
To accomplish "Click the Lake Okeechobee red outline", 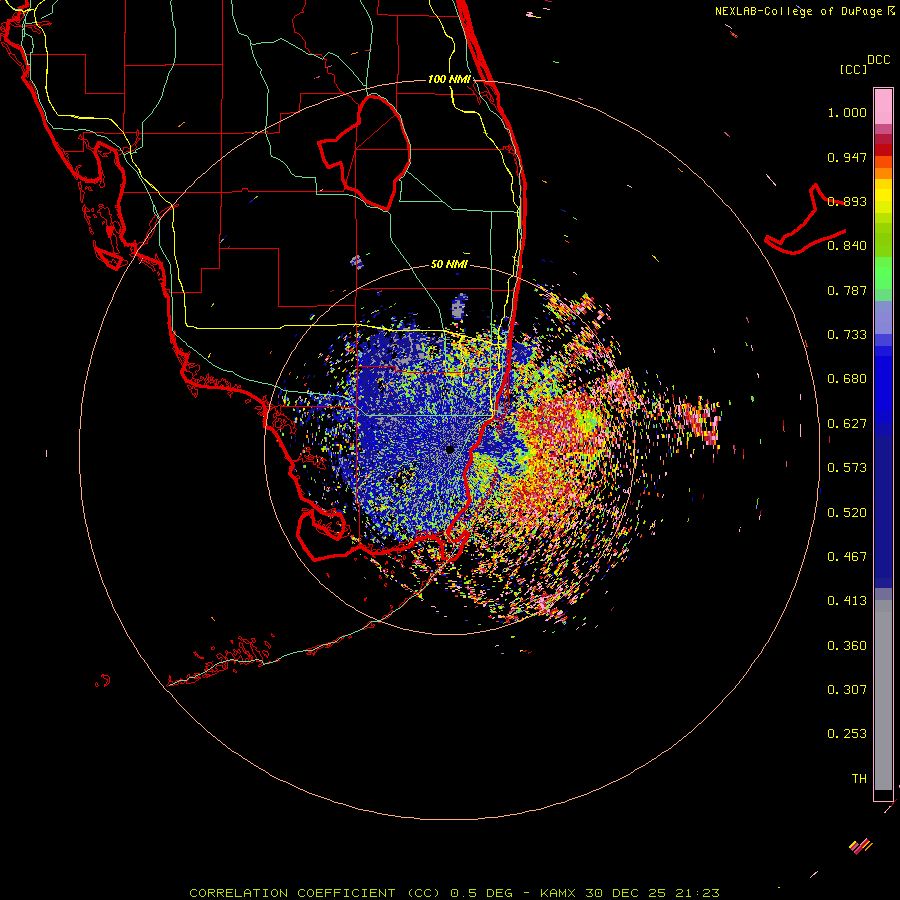I will coord(364,152).
